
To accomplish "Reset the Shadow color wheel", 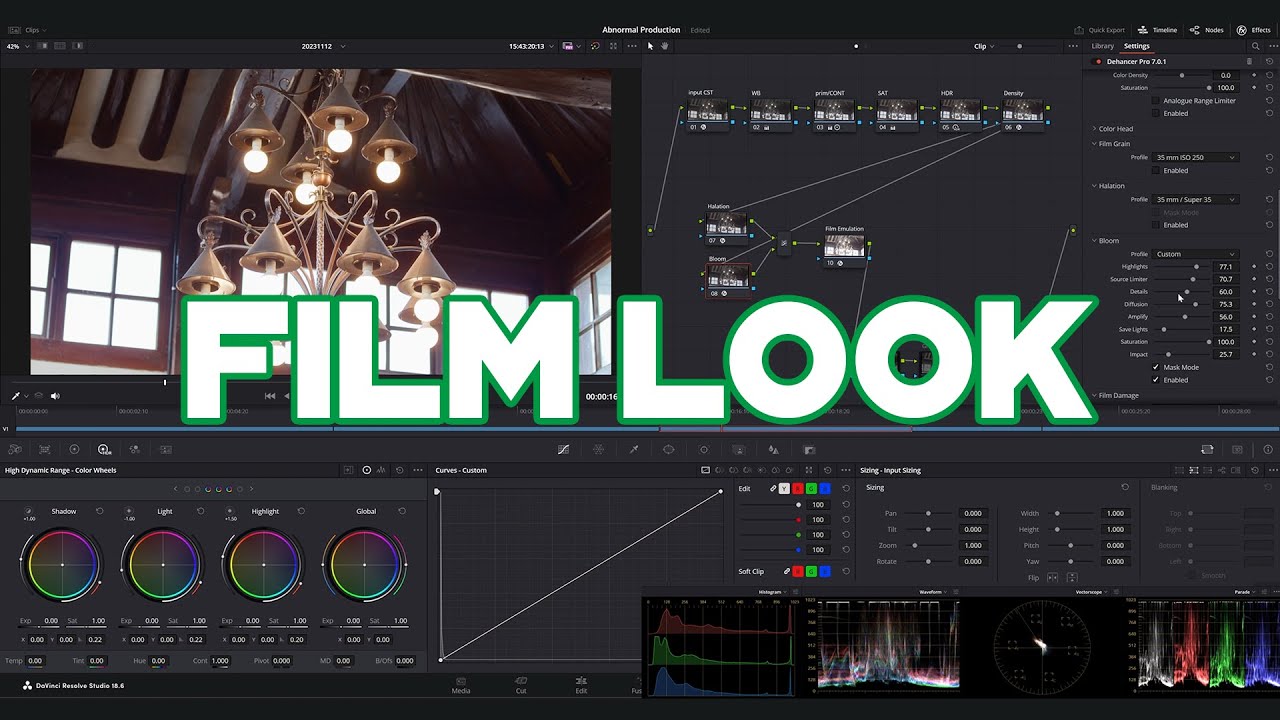I will tap(99, 511).
